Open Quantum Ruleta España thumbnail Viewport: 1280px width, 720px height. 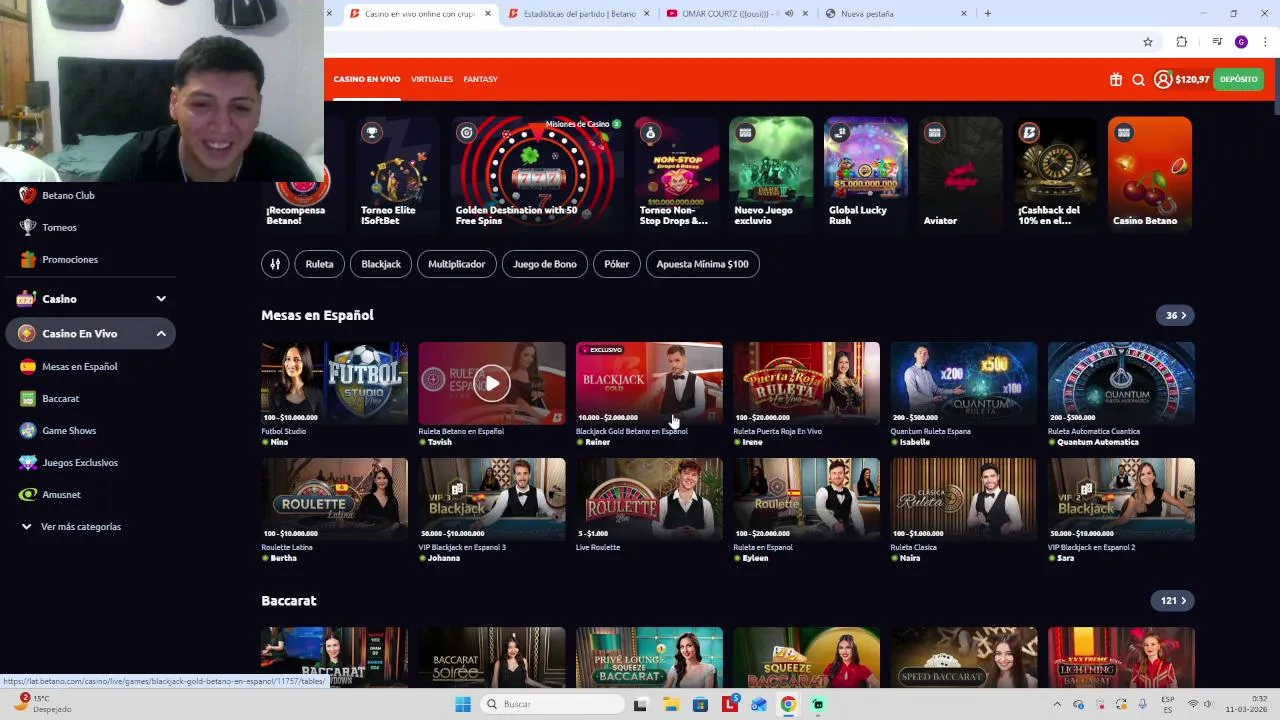[964, 383]
